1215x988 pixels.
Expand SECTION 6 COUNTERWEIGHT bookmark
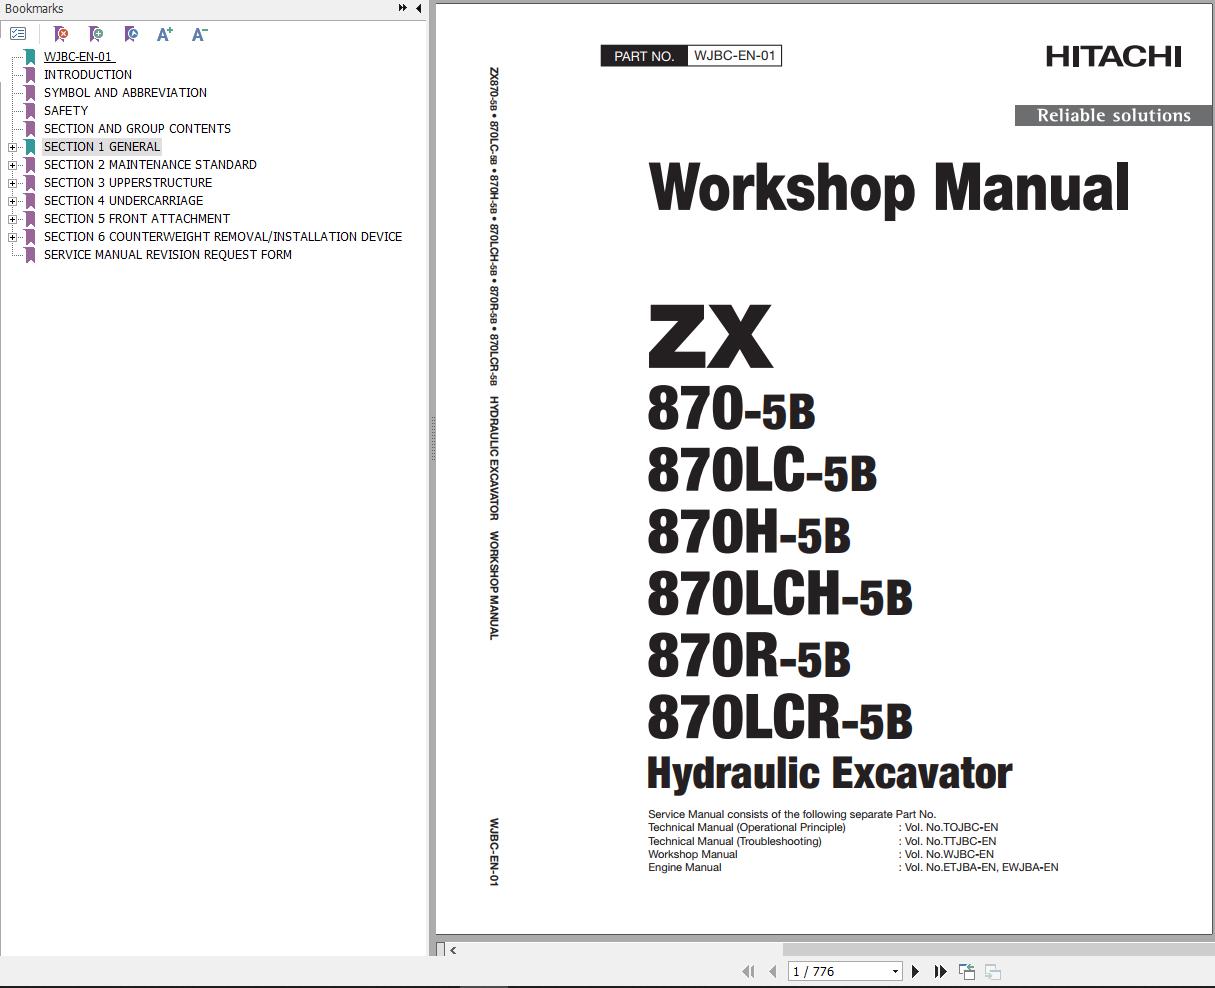click(x=12, y=237)
